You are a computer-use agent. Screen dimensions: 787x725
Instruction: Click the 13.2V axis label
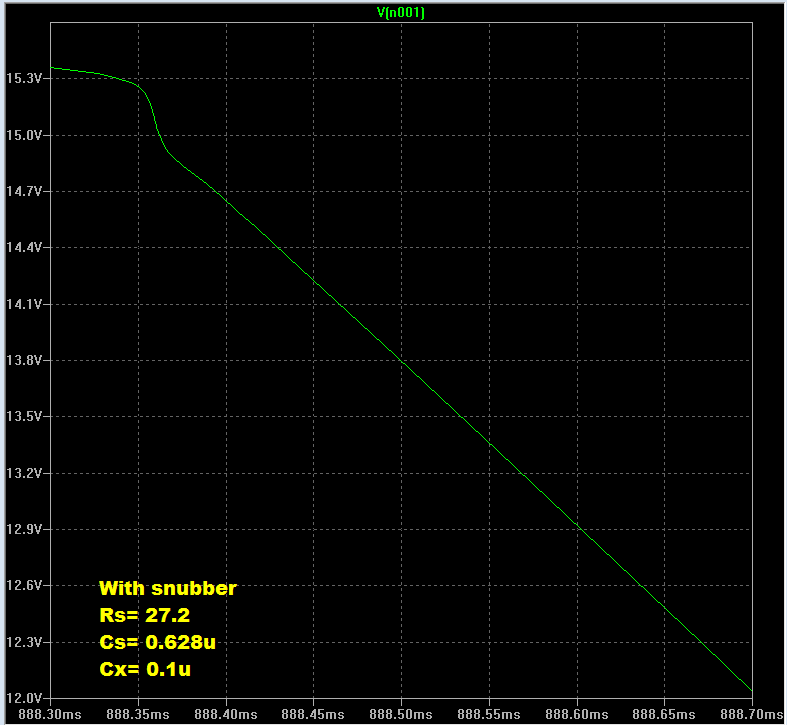[24, 473]
